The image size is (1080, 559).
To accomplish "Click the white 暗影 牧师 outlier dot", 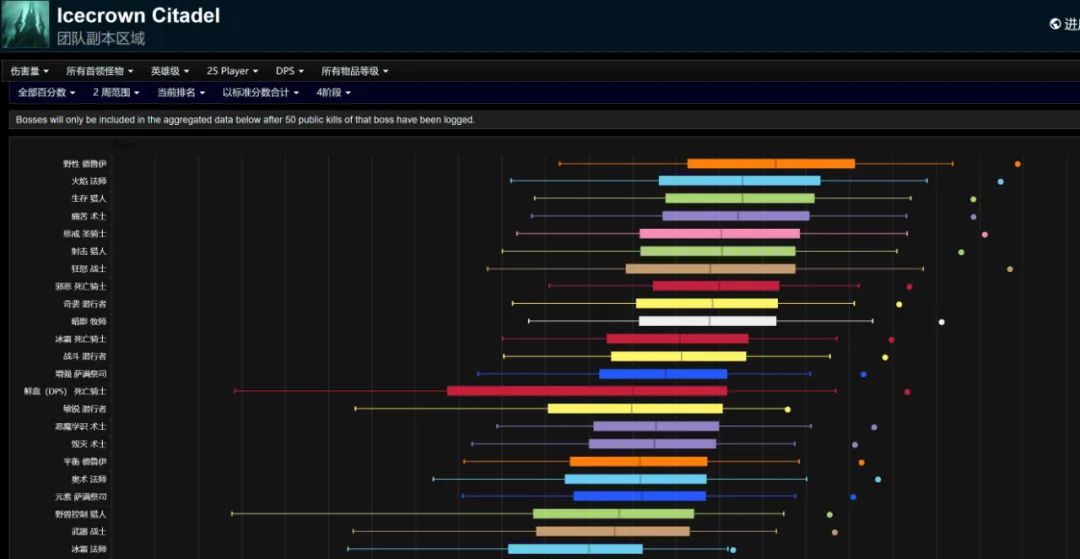I will click(x=941, y=322).
